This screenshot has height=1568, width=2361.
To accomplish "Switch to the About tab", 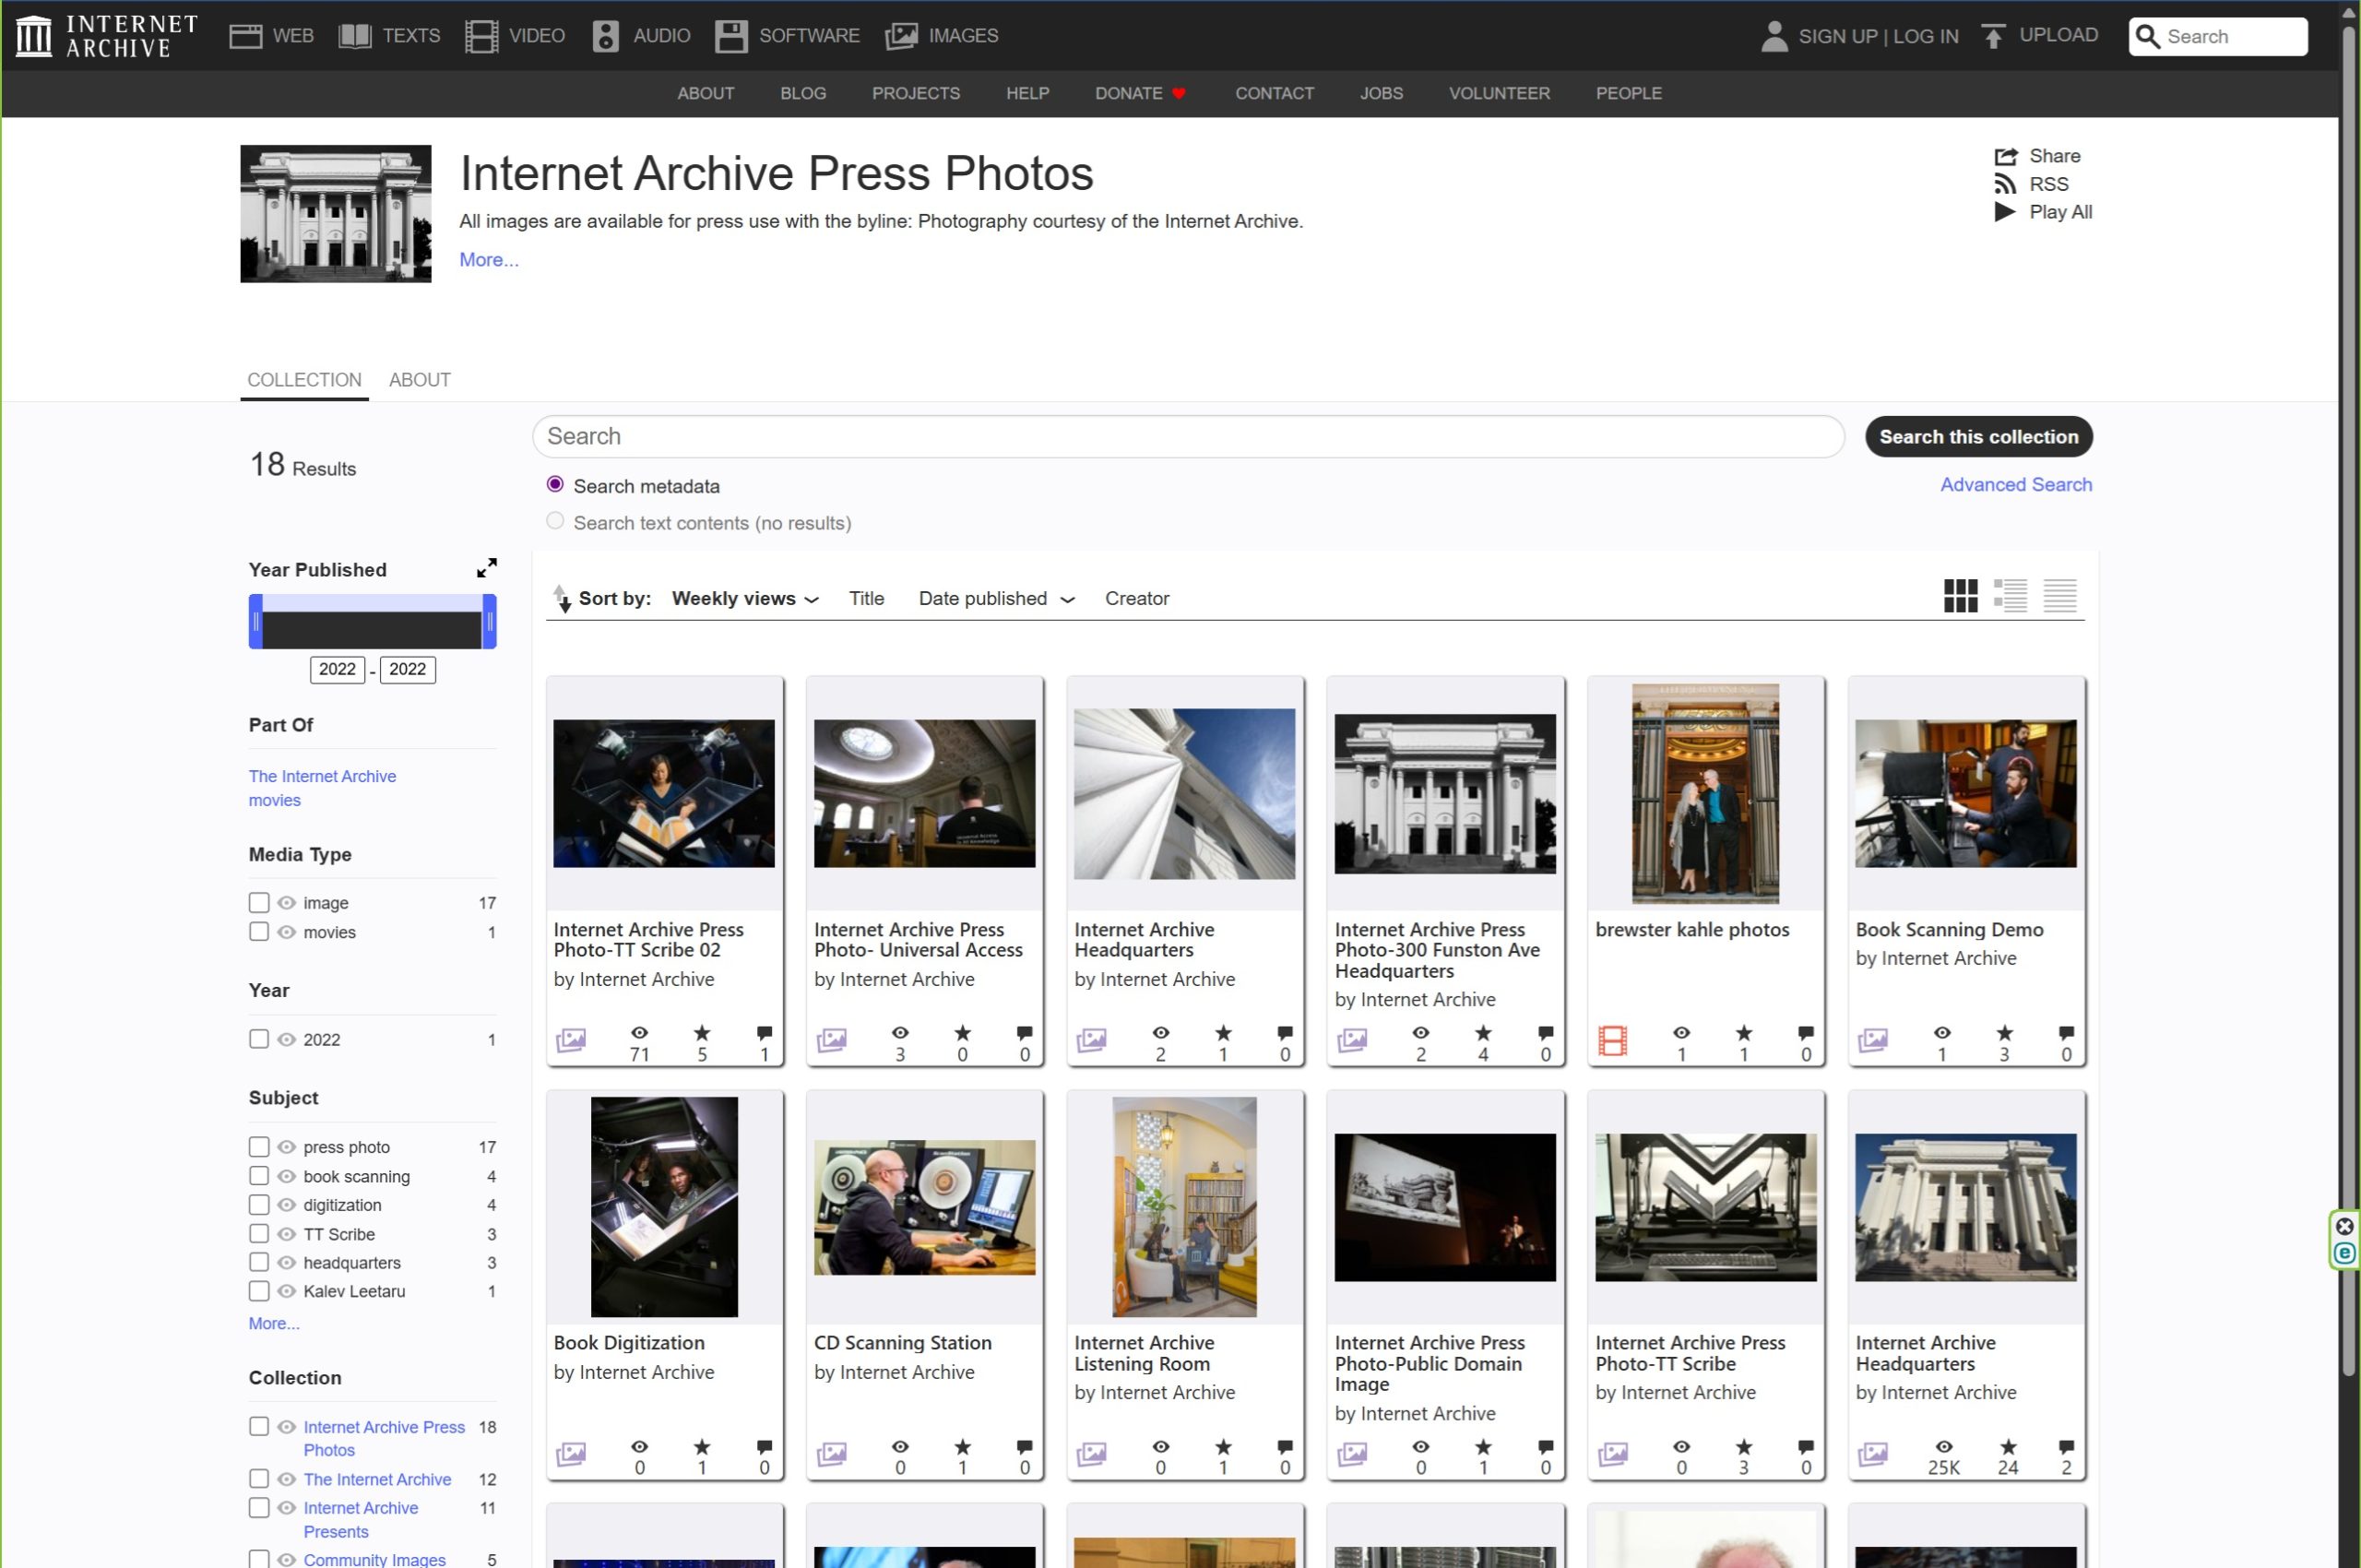I will [419, 380].
